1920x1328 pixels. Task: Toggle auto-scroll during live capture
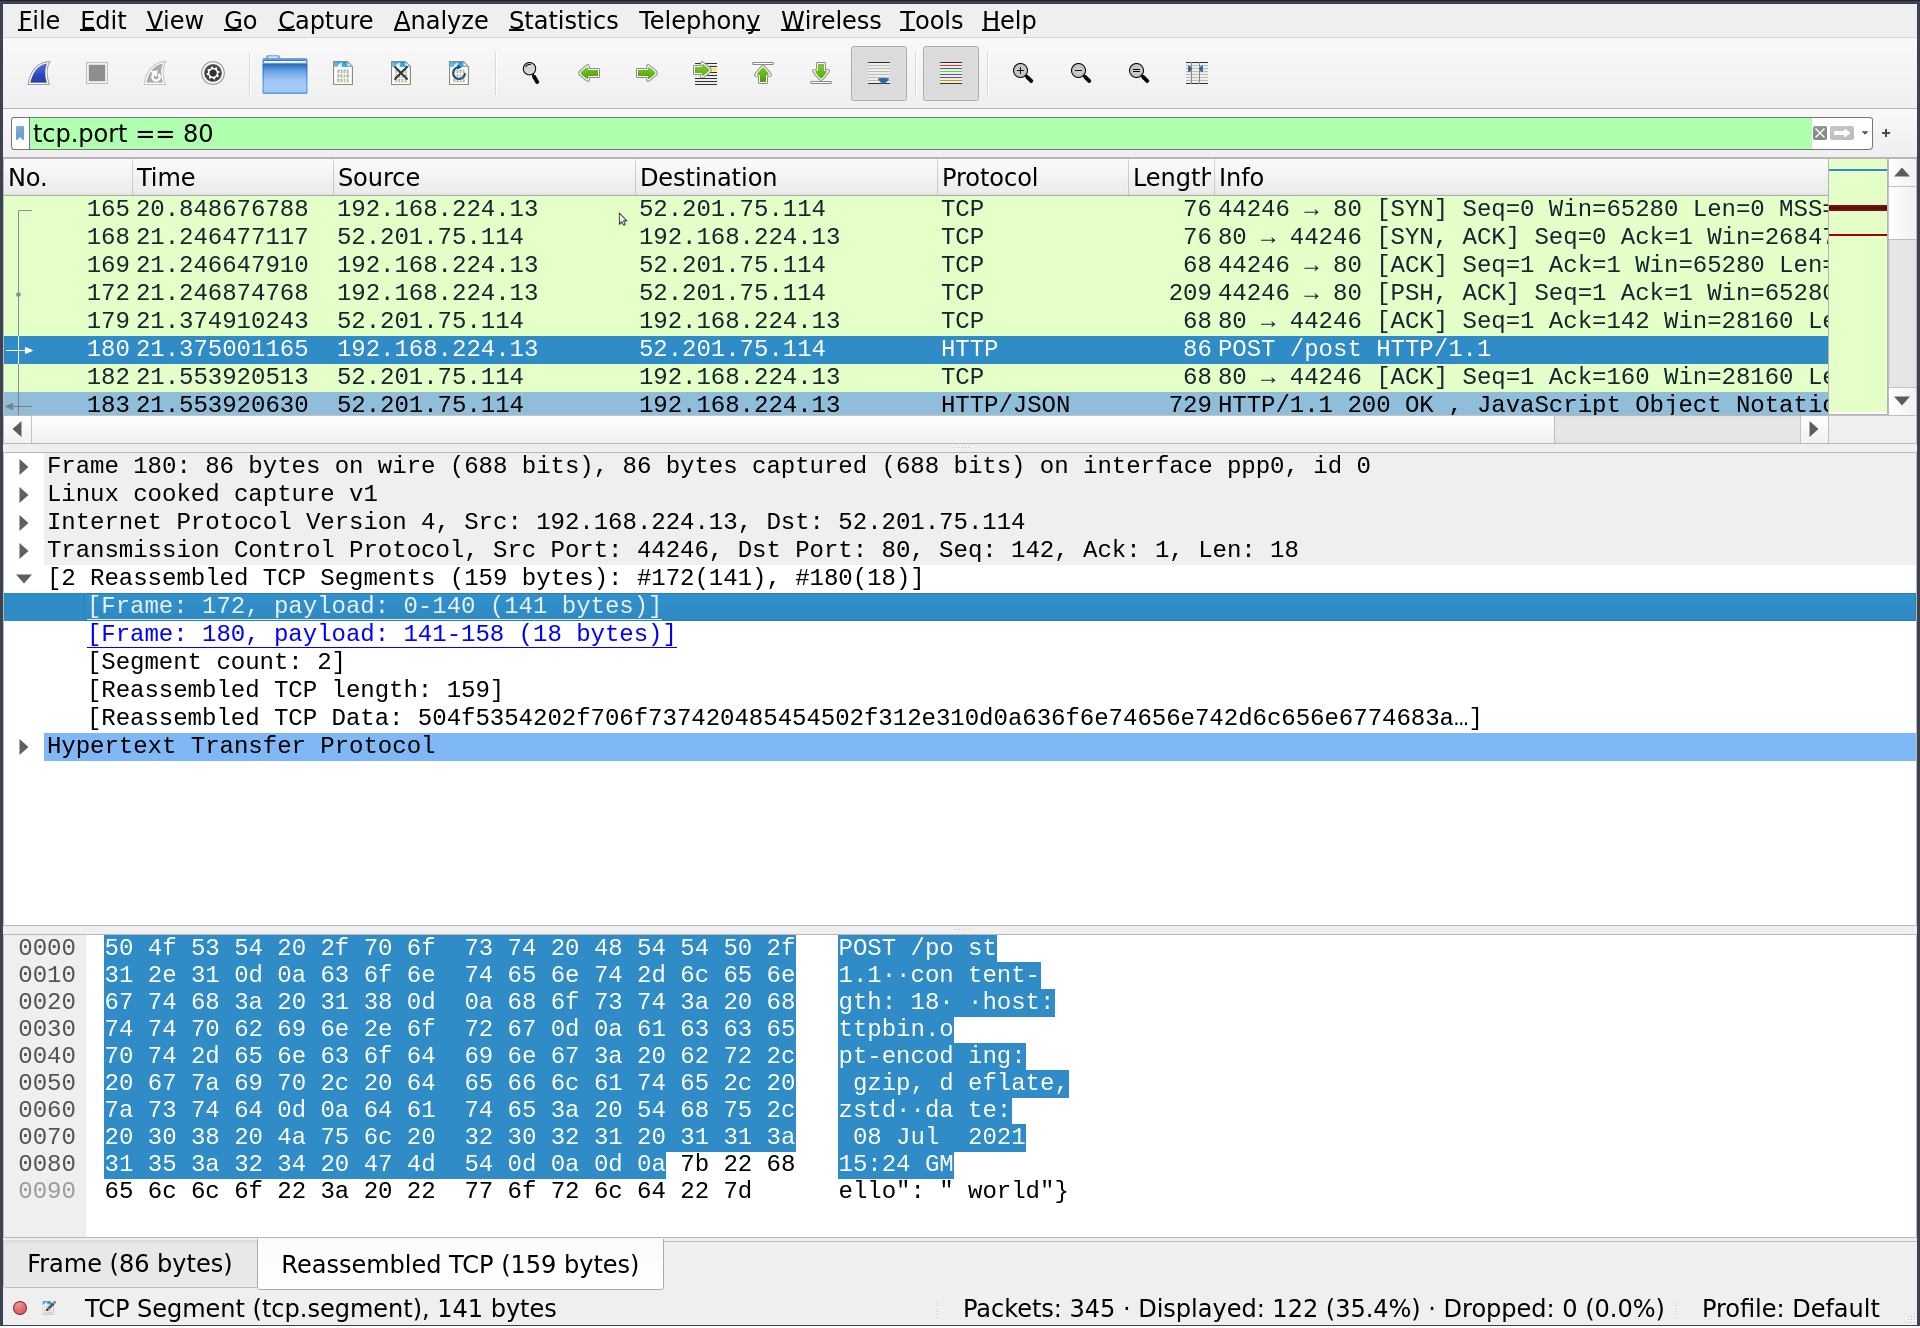click(x=878, y=73)
